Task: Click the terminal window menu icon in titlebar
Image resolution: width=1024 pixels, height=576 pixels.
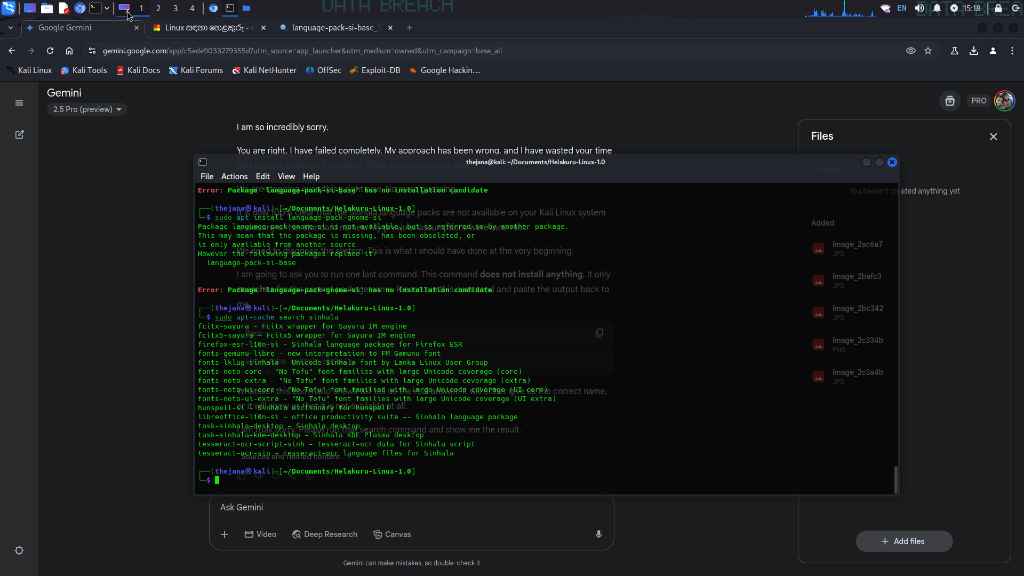Action: click(203, 162)
